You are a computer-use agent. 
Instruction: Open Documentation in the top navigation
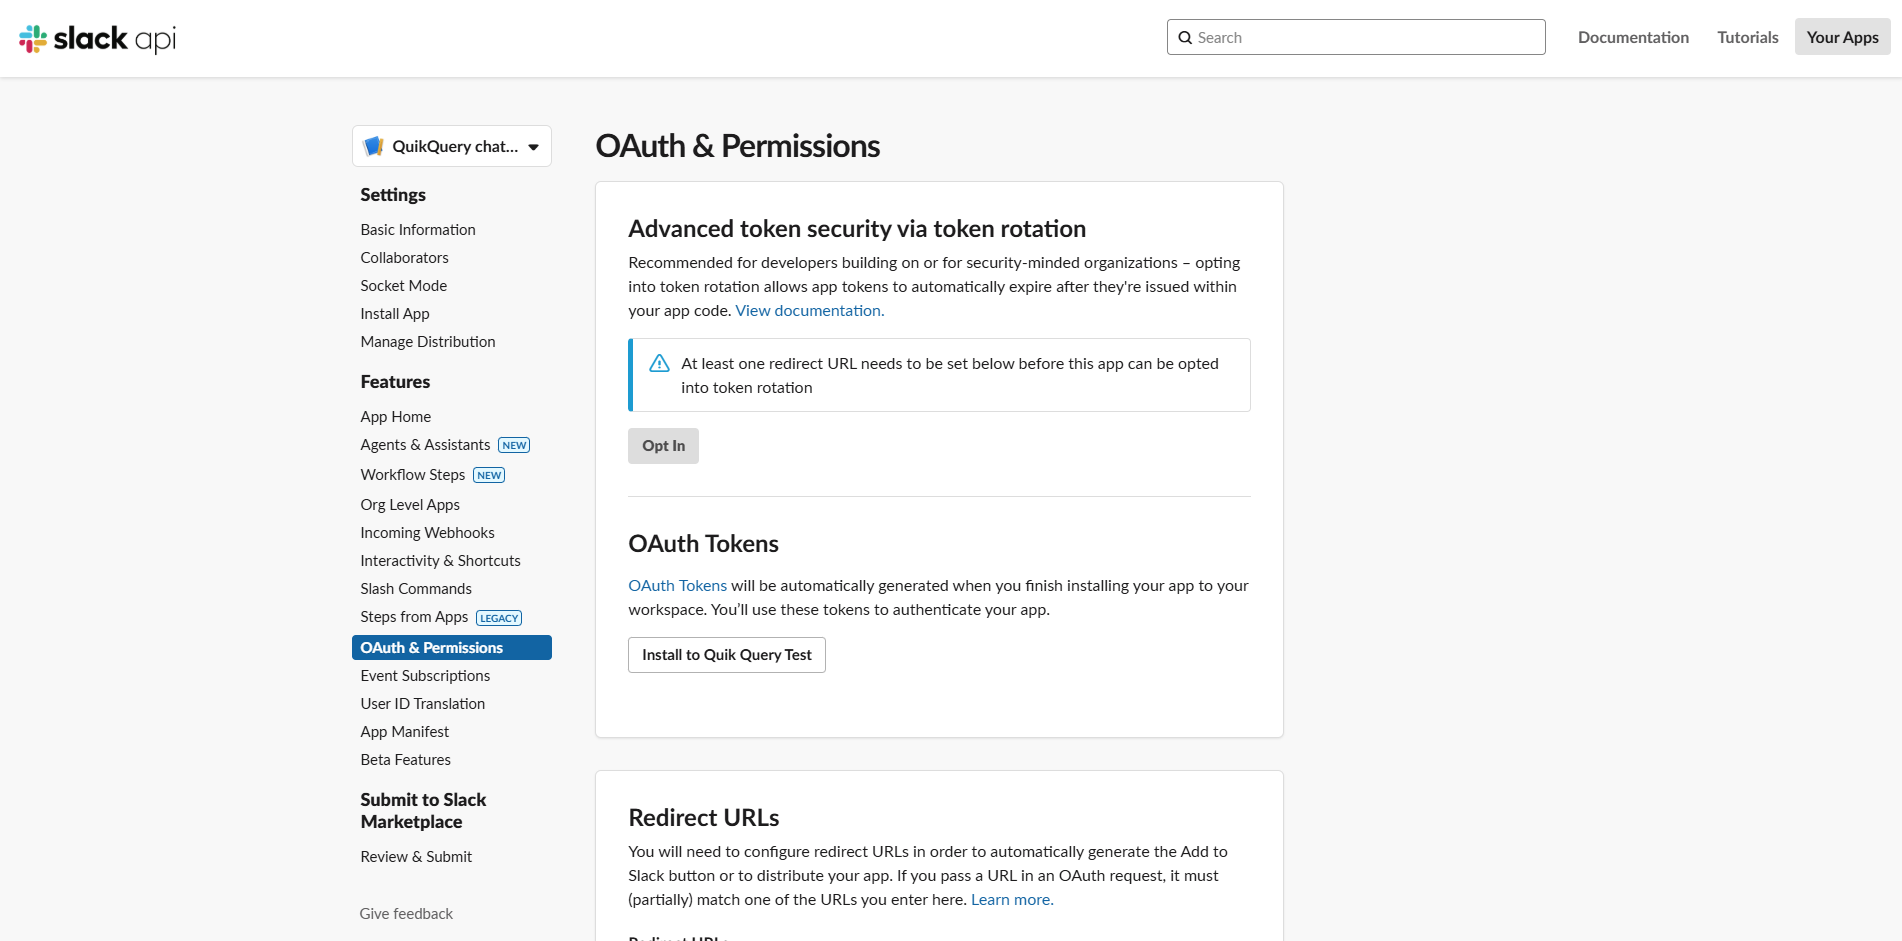pos(1633,37)
